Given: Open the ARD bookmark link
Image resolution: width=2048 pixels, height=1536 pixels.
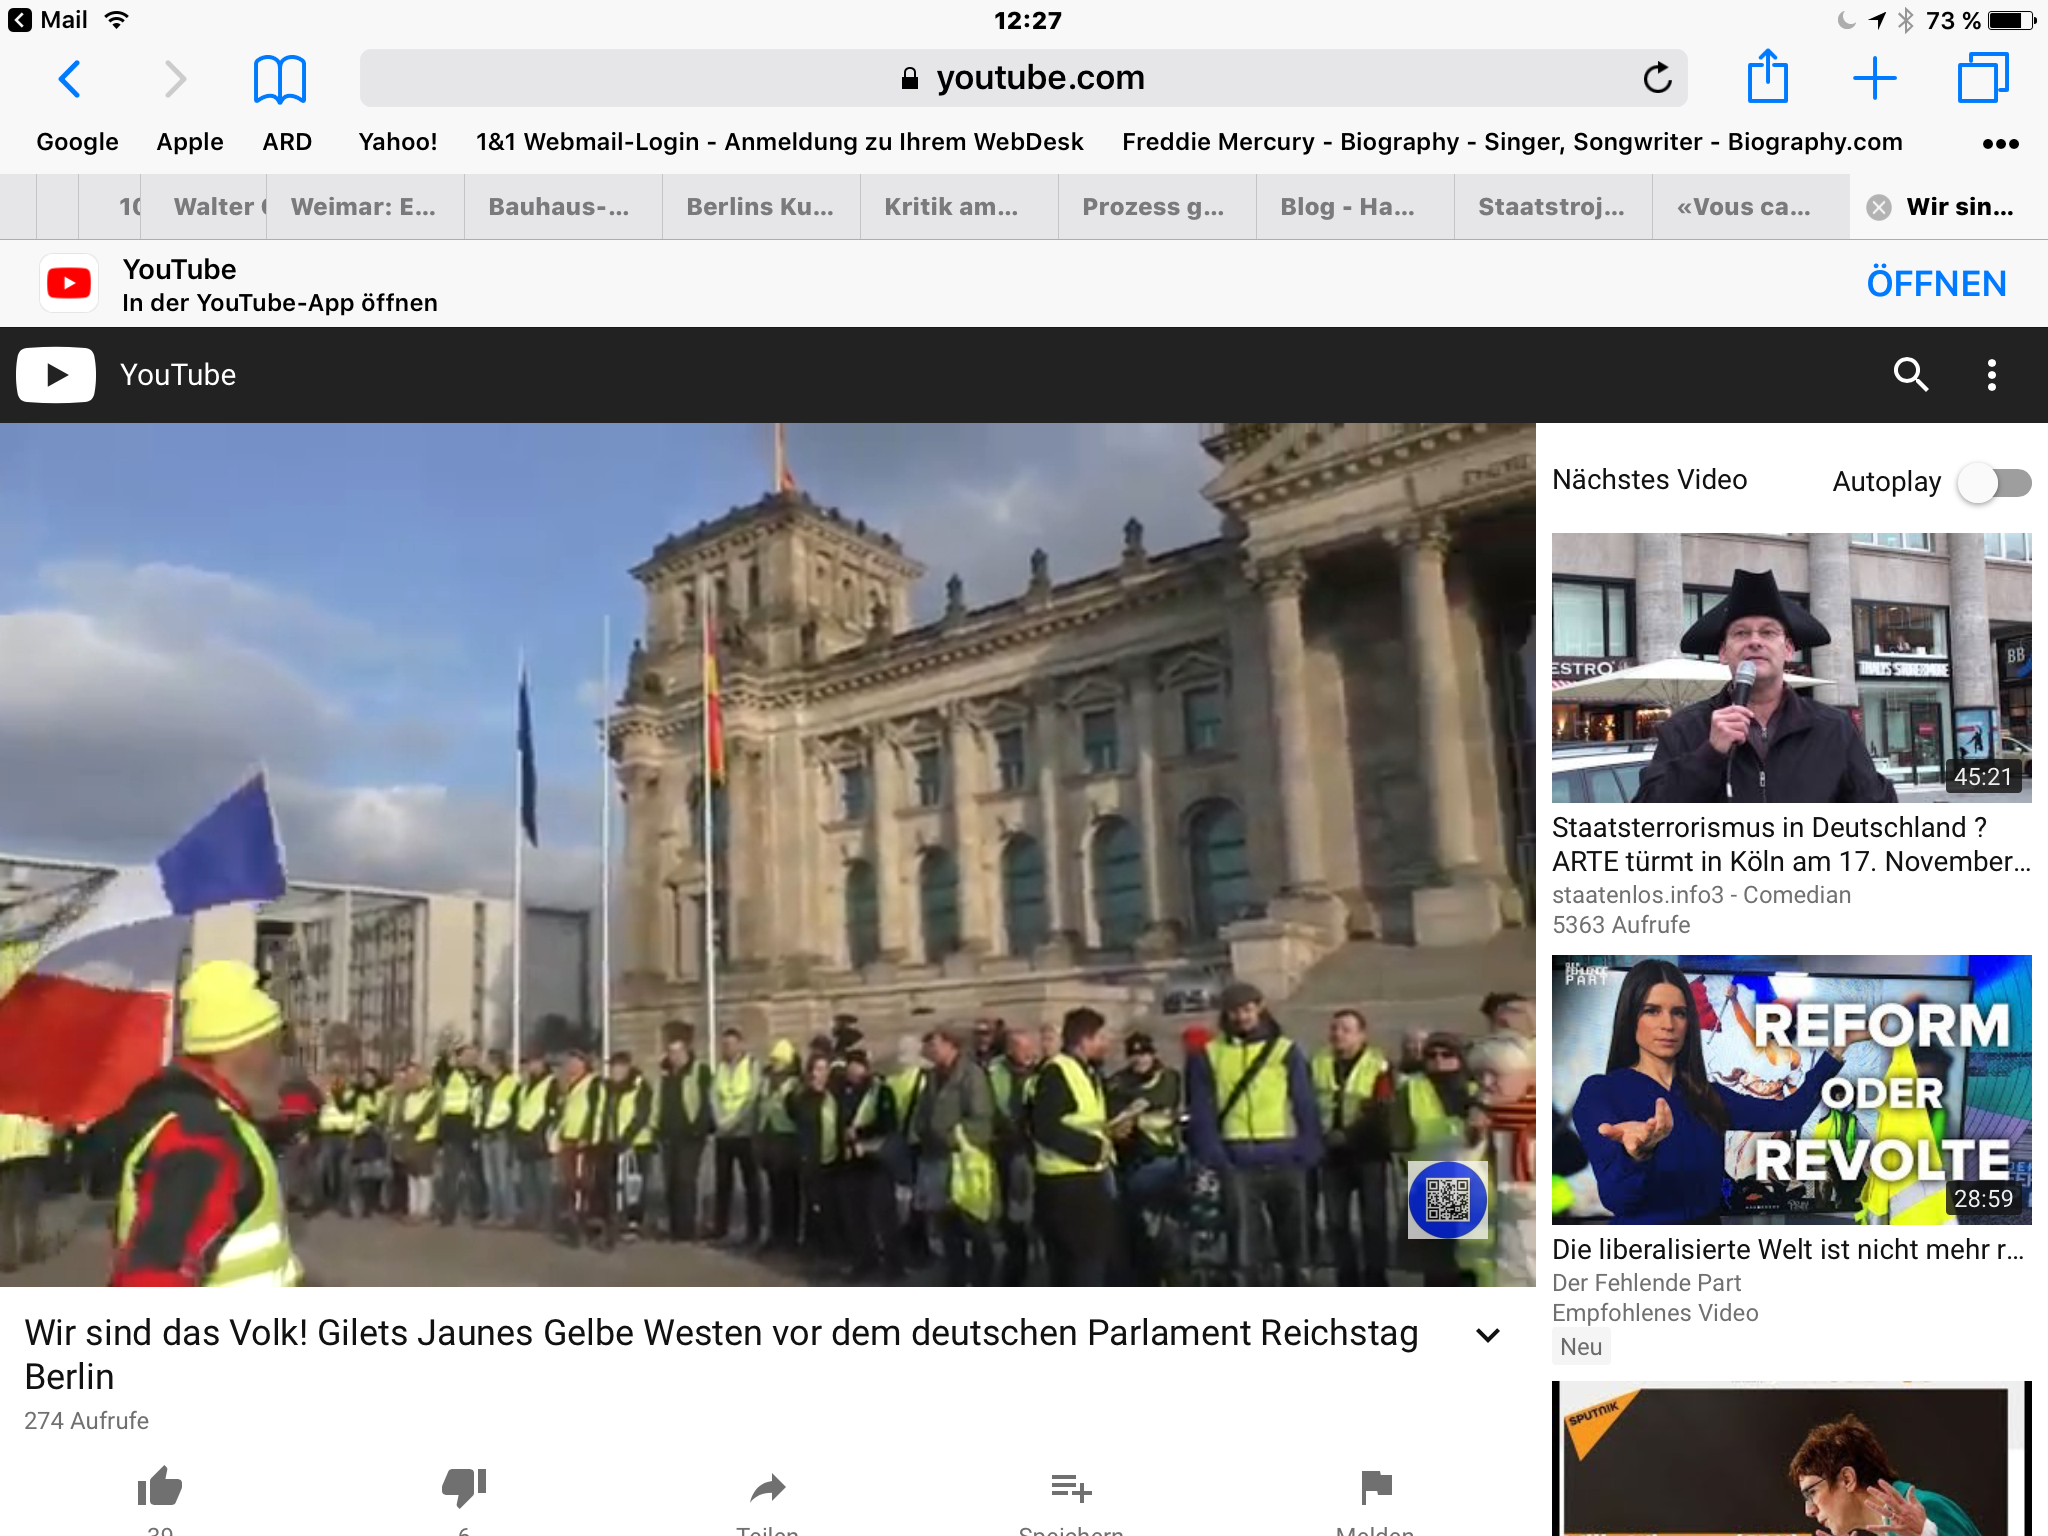Looking at the screenshot, I should pos(287,142).
